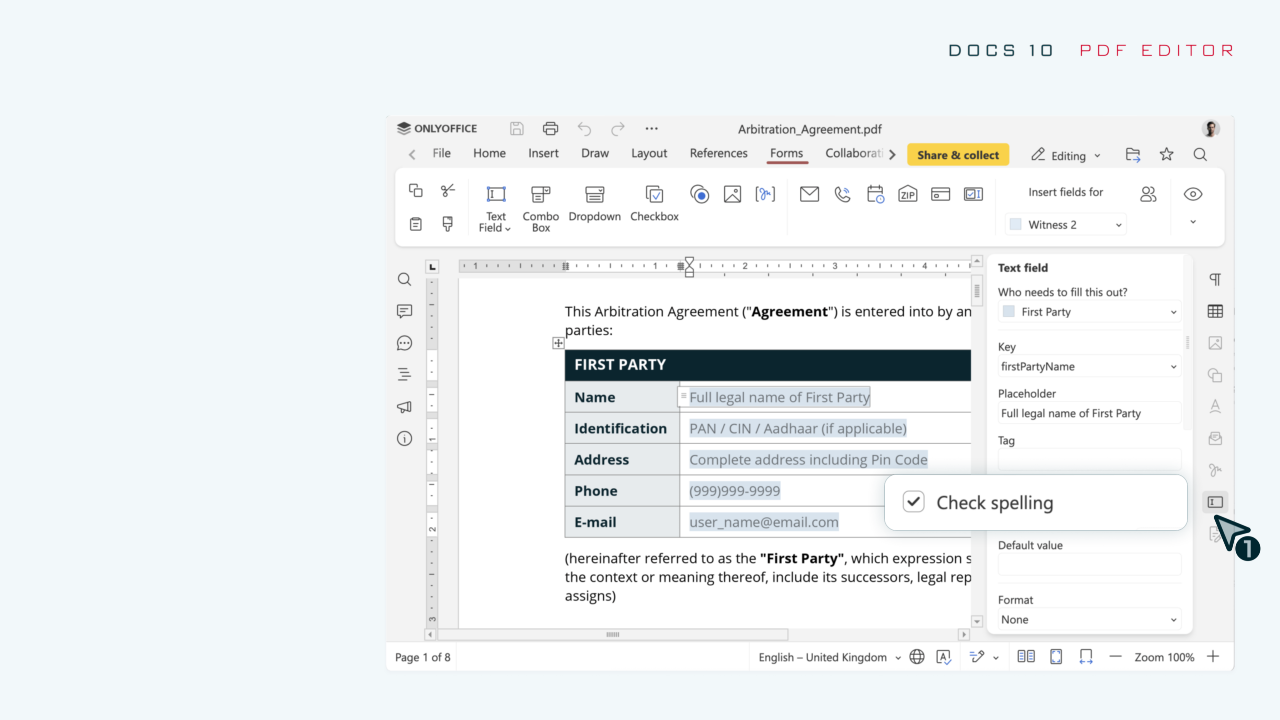Open the Comments panel in left sidebar
The image size is (1280, 720).
pyautogui.click(x=404, y=311)
